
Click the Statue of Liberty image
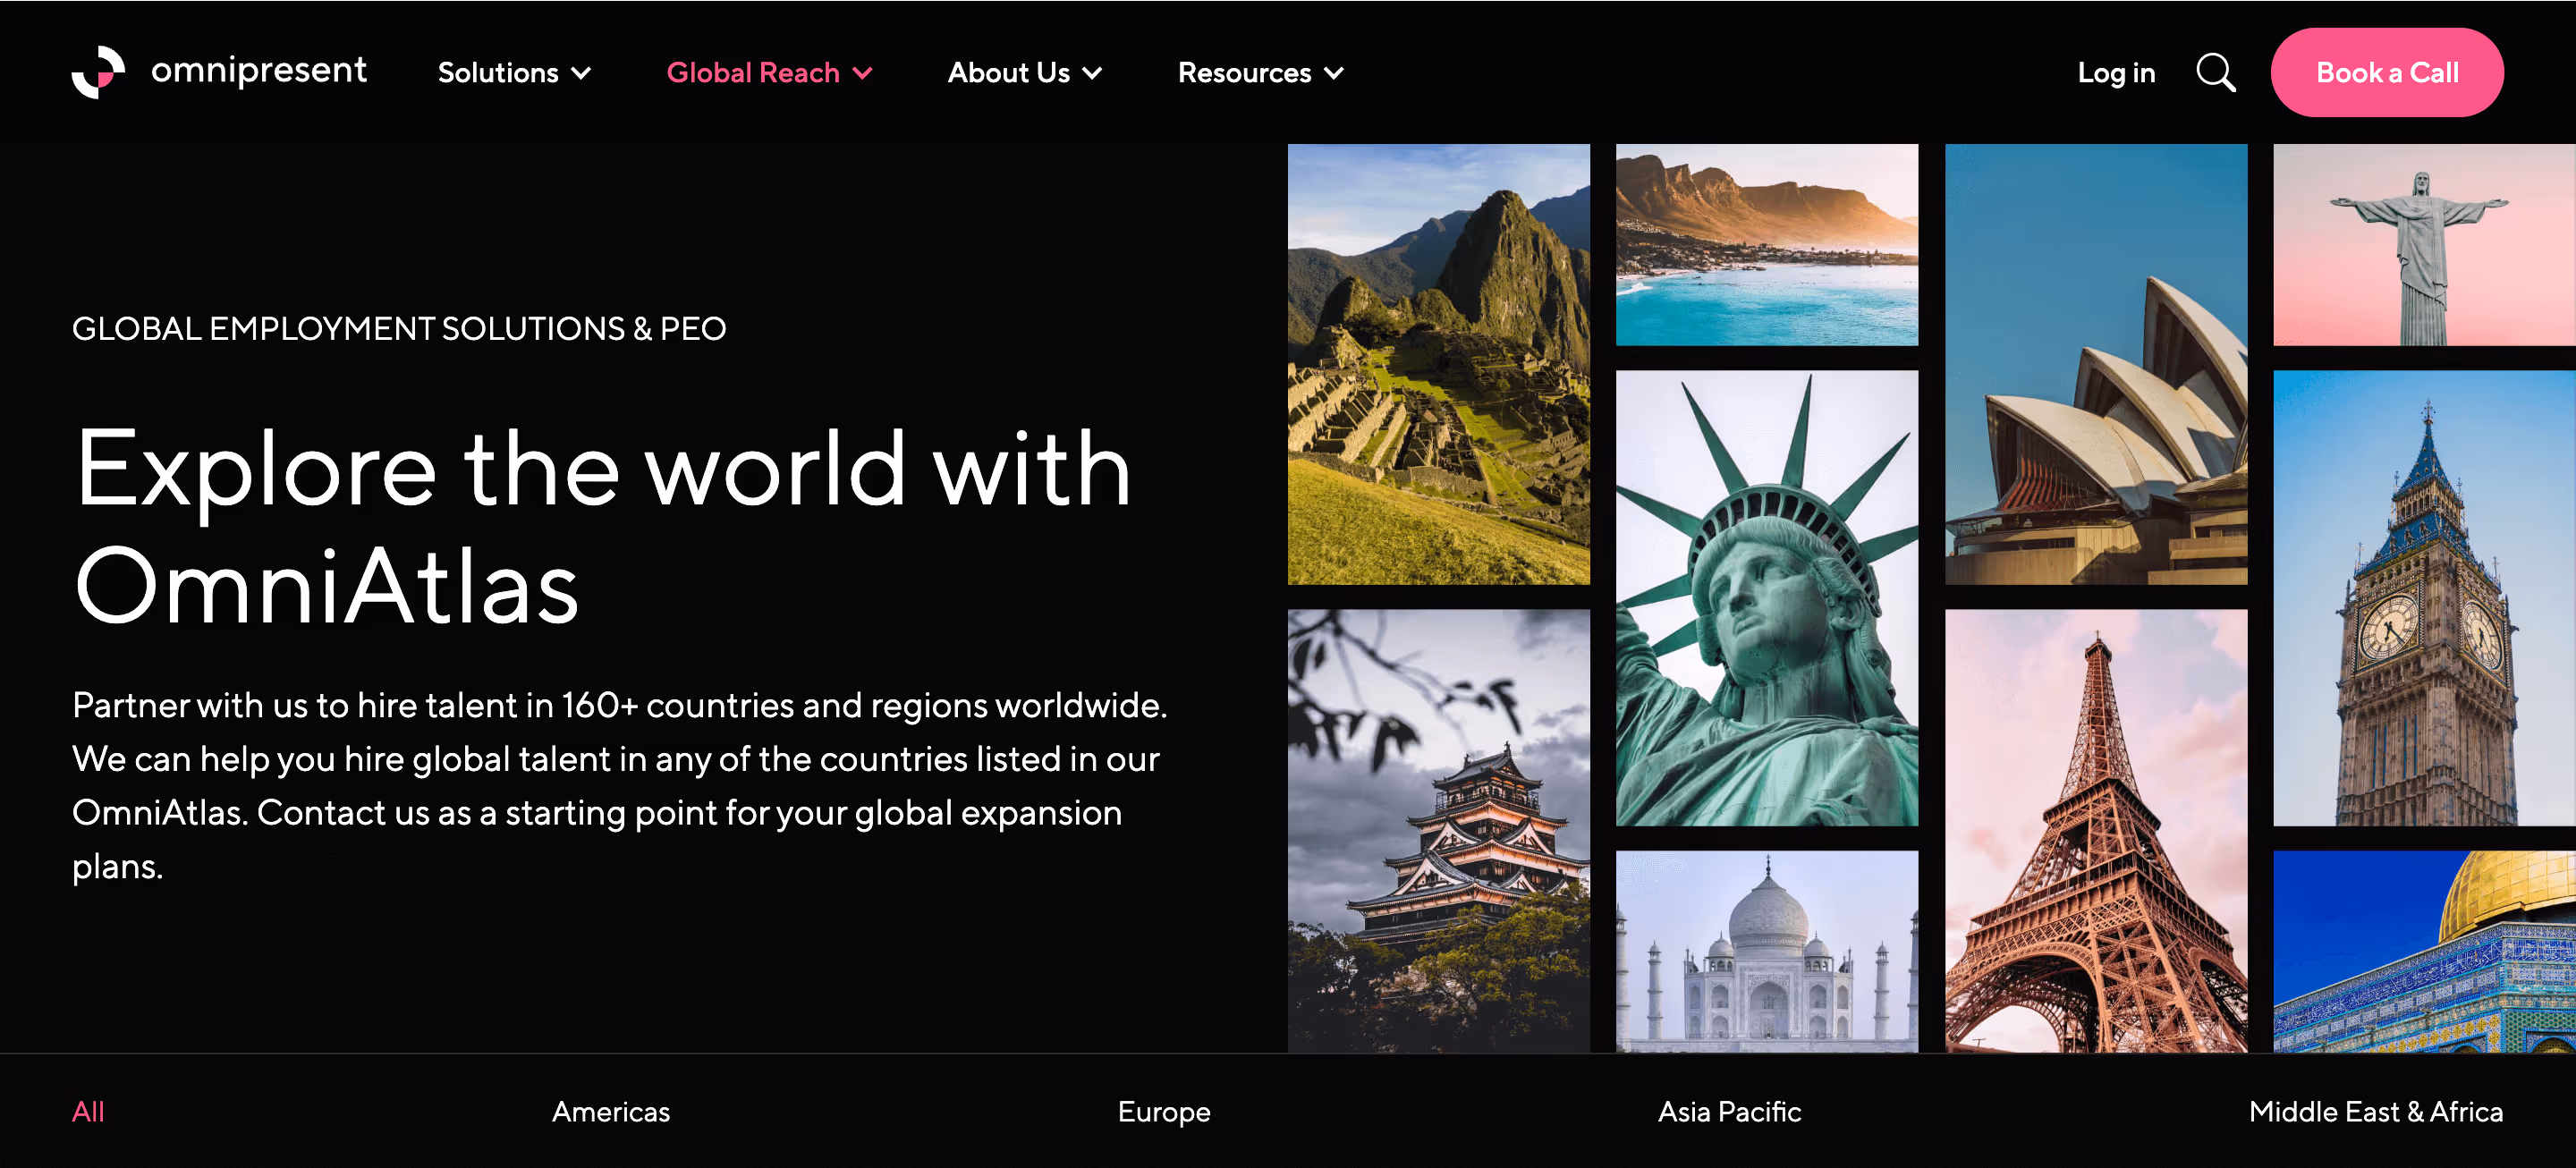coord(1766,598)
